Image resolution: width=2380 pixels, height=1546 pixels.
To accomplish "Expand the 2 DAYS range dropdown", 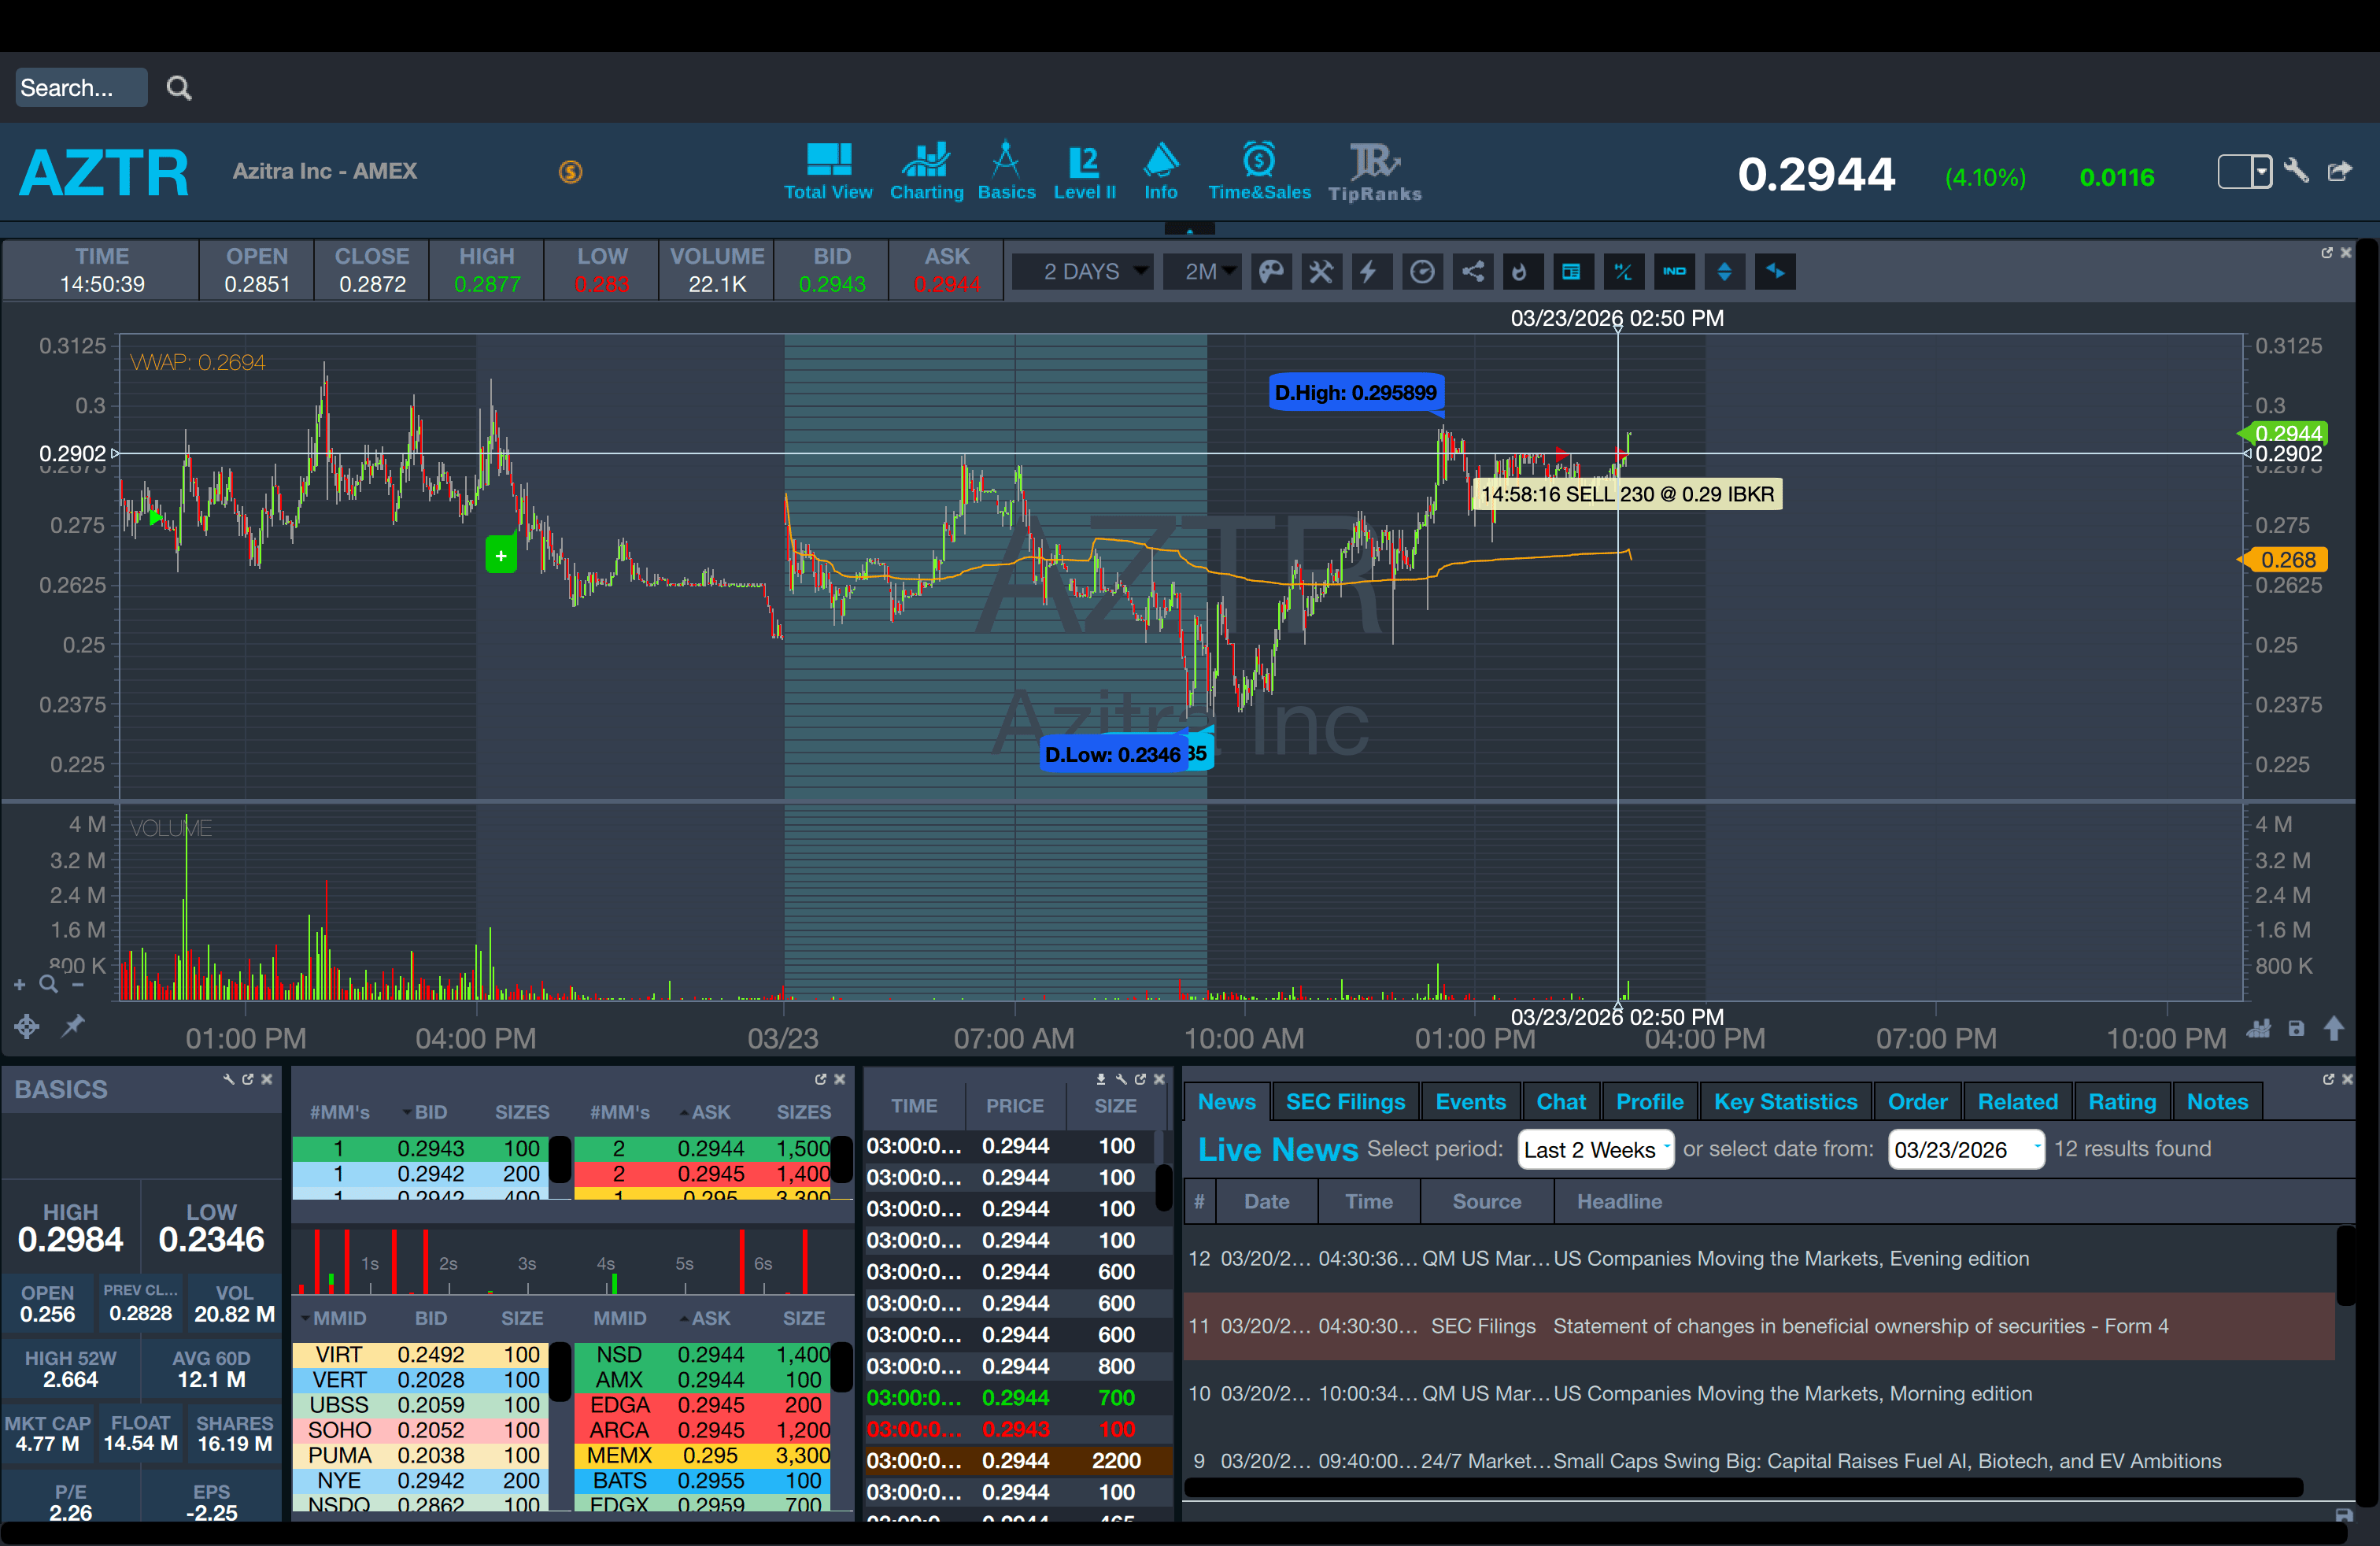I will coord(1083,272).
